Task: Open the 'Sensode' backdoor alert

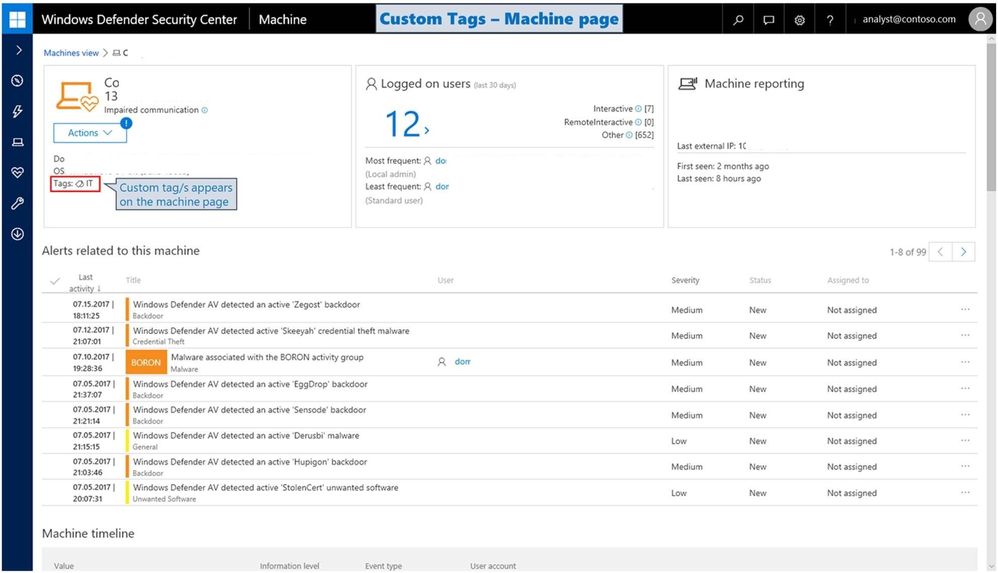Action: 250,410
